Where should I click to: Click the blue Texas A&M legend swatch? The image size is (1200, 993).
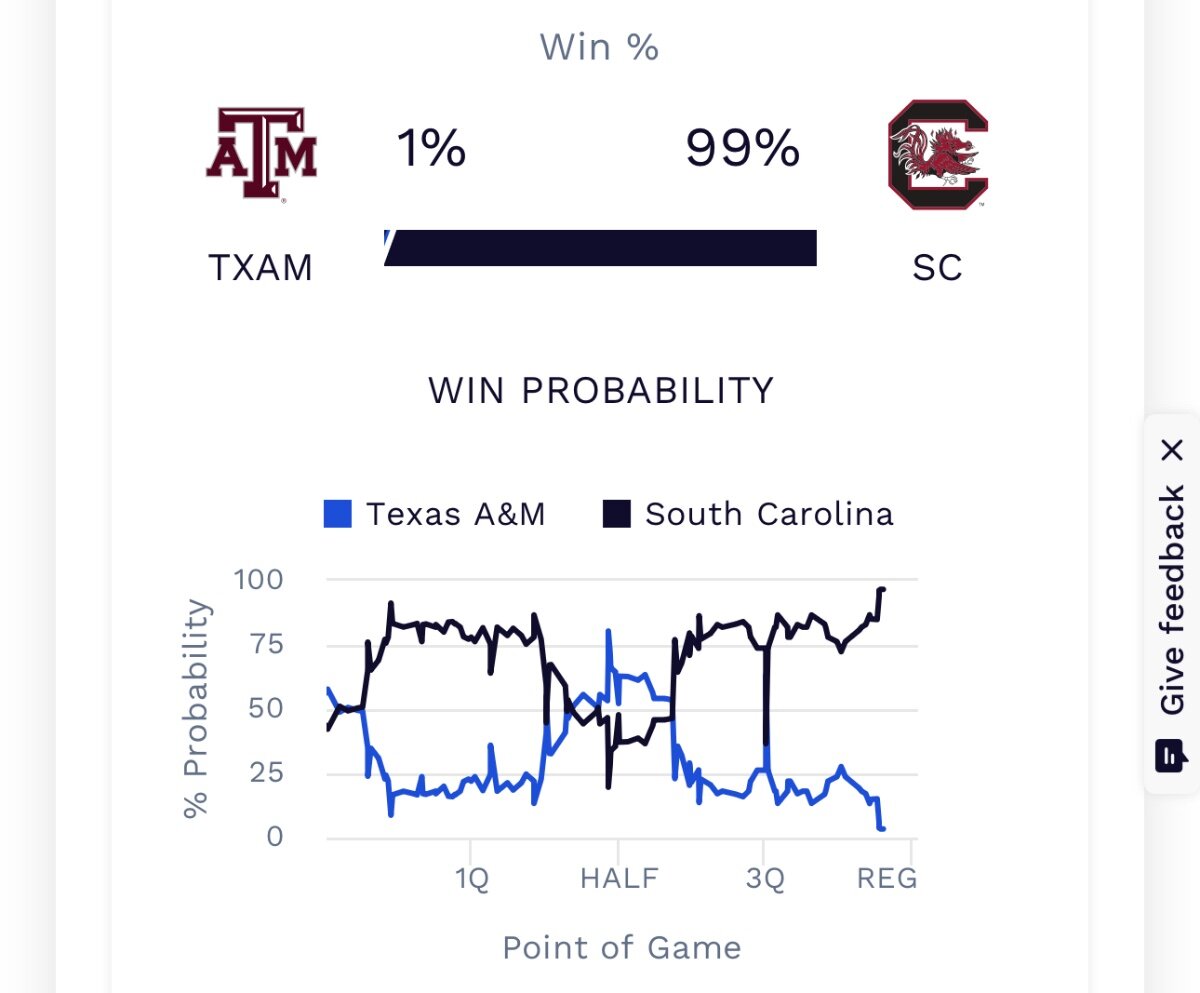pos(338,515)
